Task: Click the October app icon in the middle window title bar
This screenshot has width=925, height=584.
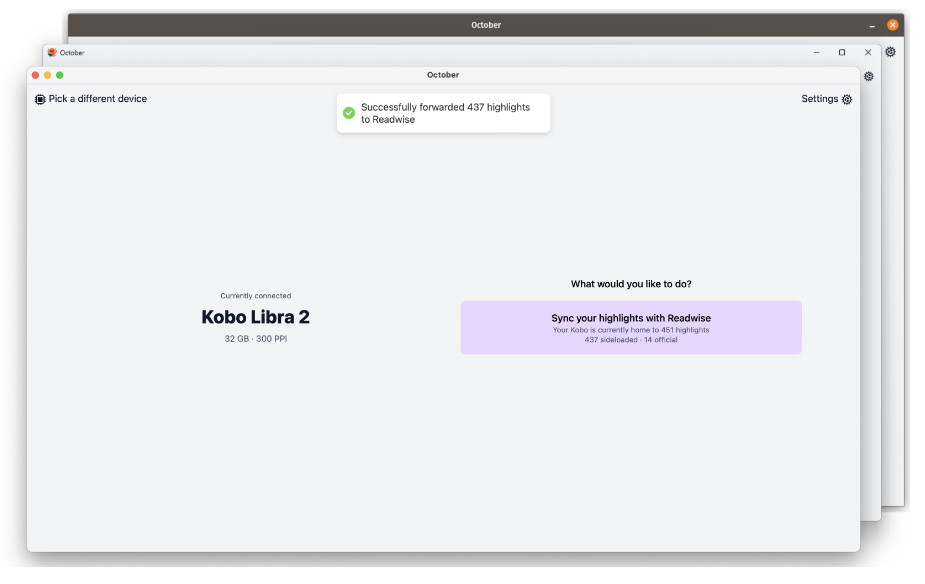Action: pos(53,53)
